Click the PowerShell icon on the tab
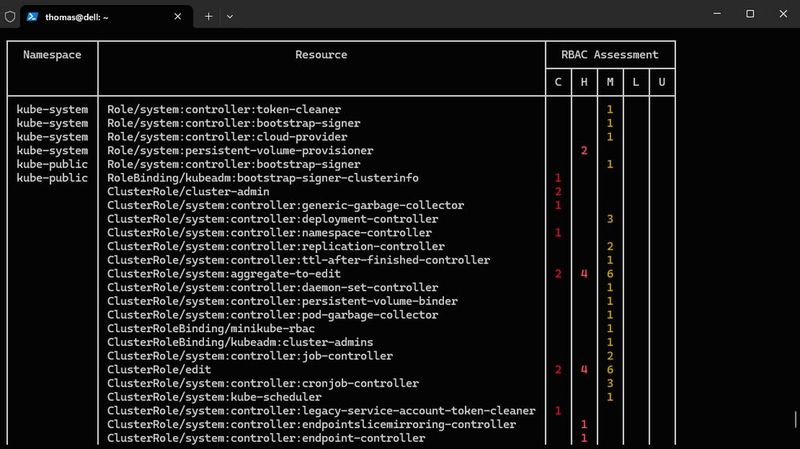The image size is (800, 449). (33, 17)
